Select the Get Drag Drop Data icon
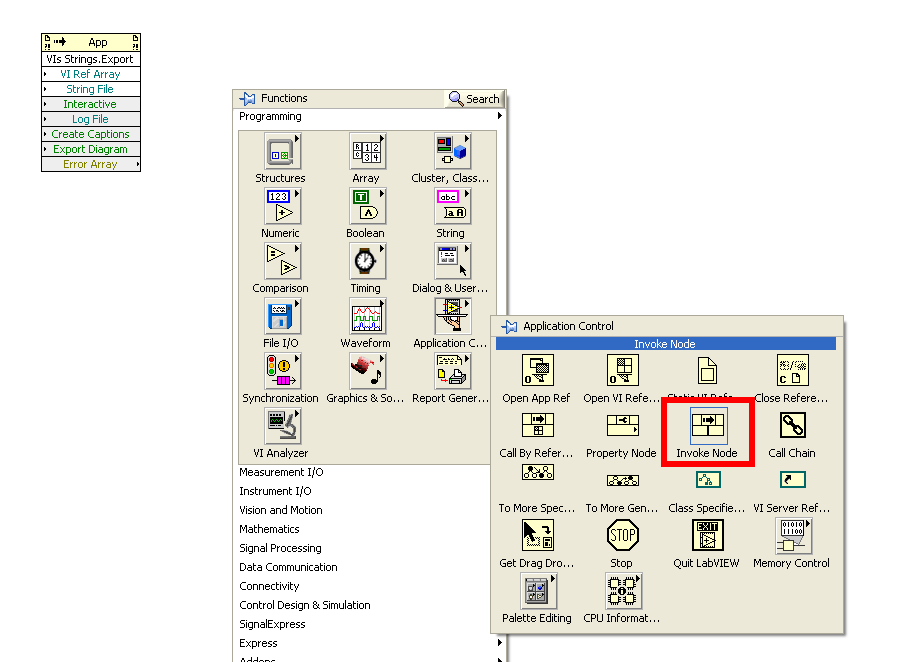912x662 pixels. click(537, 535)
